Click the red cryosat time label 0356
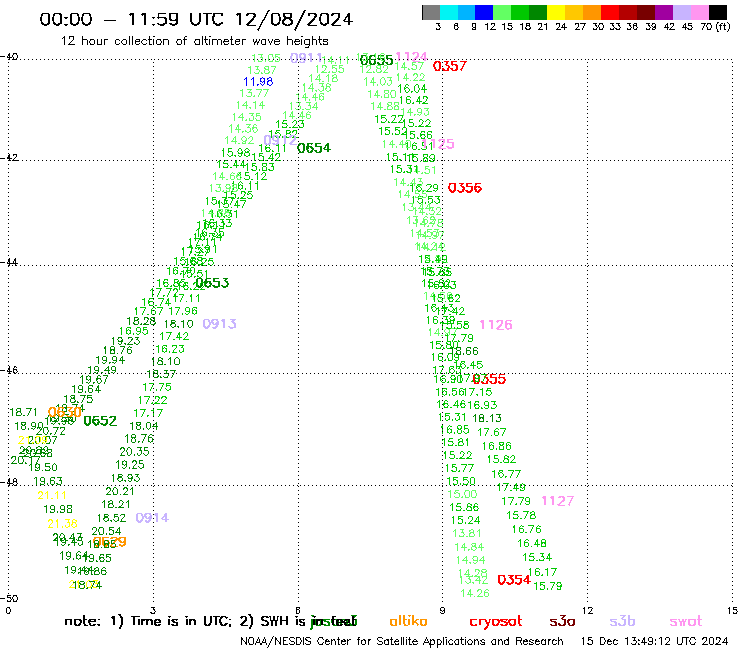740x650 pixels. click(x=465, y=188)
